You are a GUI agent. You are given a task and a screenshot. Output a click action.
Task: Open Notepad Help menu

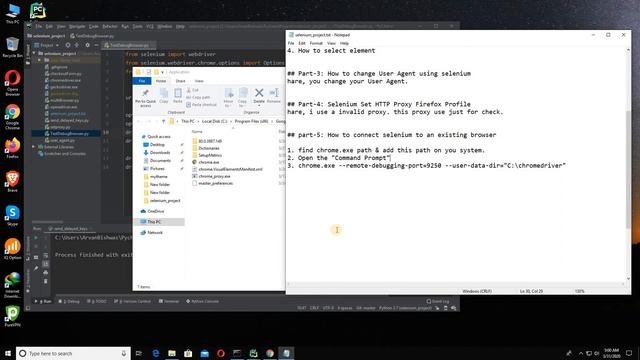click(344, 43)
